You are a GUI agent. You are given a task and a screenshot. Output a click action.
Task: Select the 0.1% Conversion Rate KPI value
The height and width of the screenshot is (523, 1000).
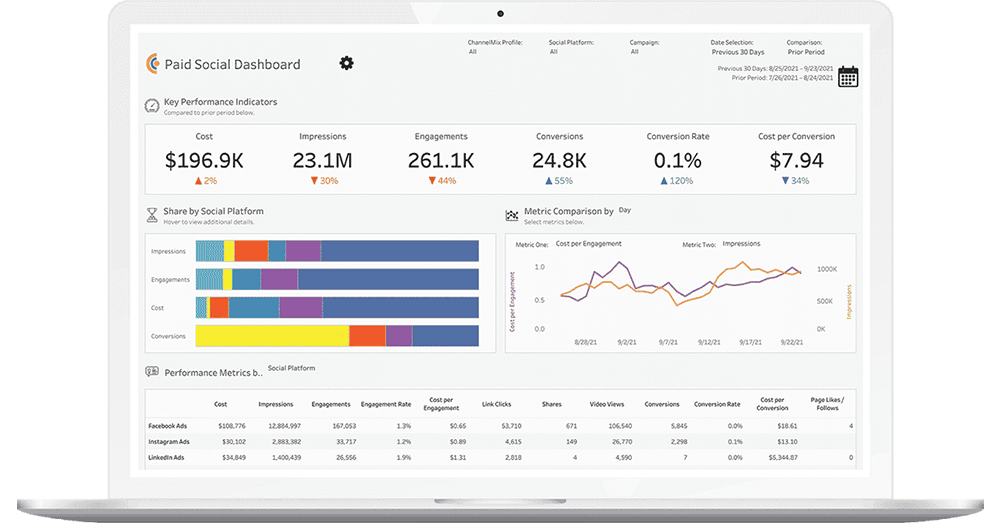678,160
